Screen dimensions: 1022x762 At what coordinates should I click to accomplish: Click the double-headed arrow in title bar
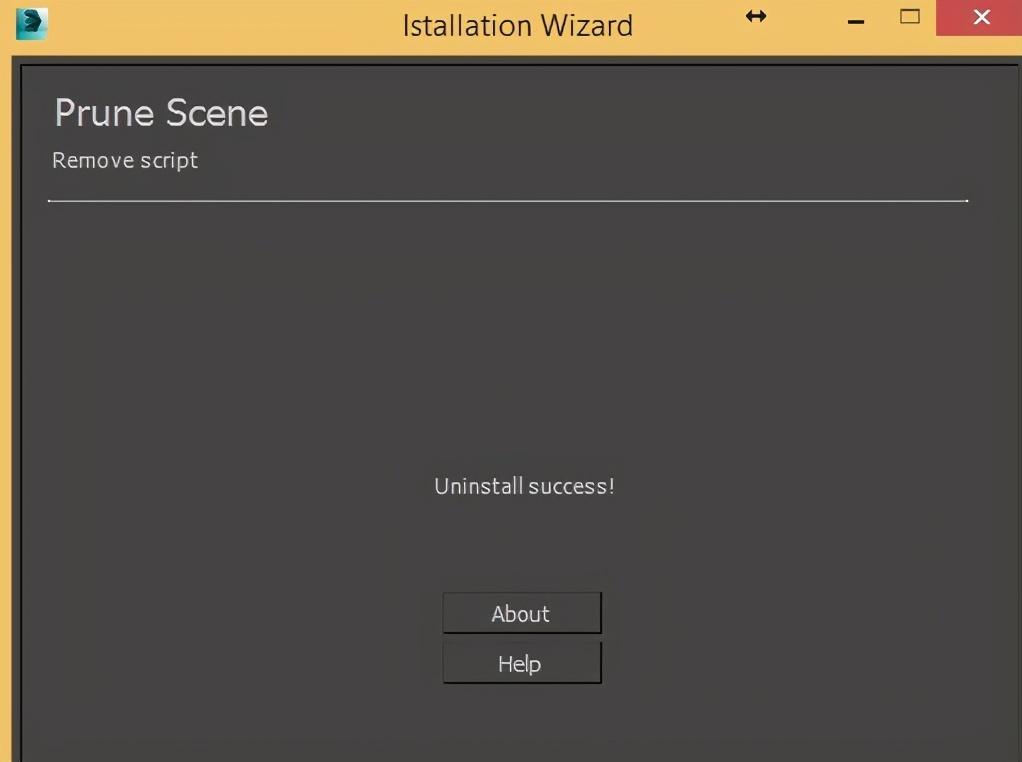click(x=756, y=16)
